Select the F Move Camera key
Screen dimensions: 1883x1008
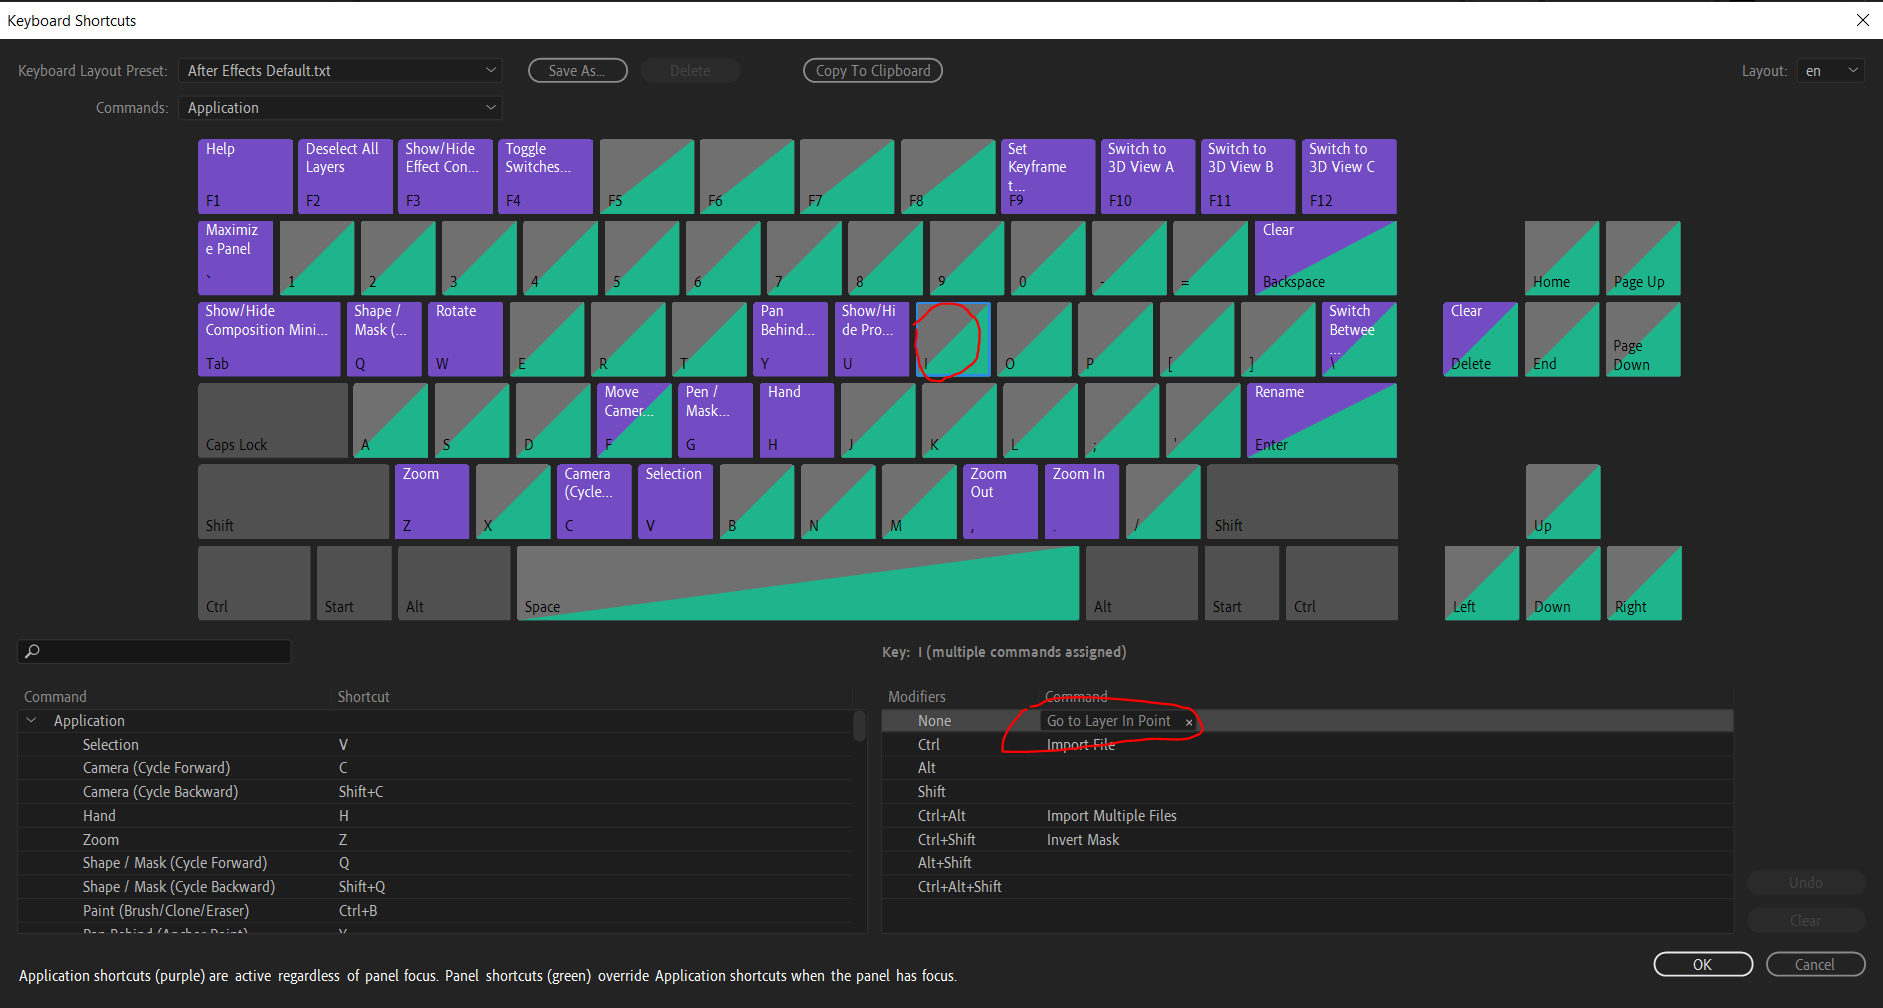click(x=634, y=421)
